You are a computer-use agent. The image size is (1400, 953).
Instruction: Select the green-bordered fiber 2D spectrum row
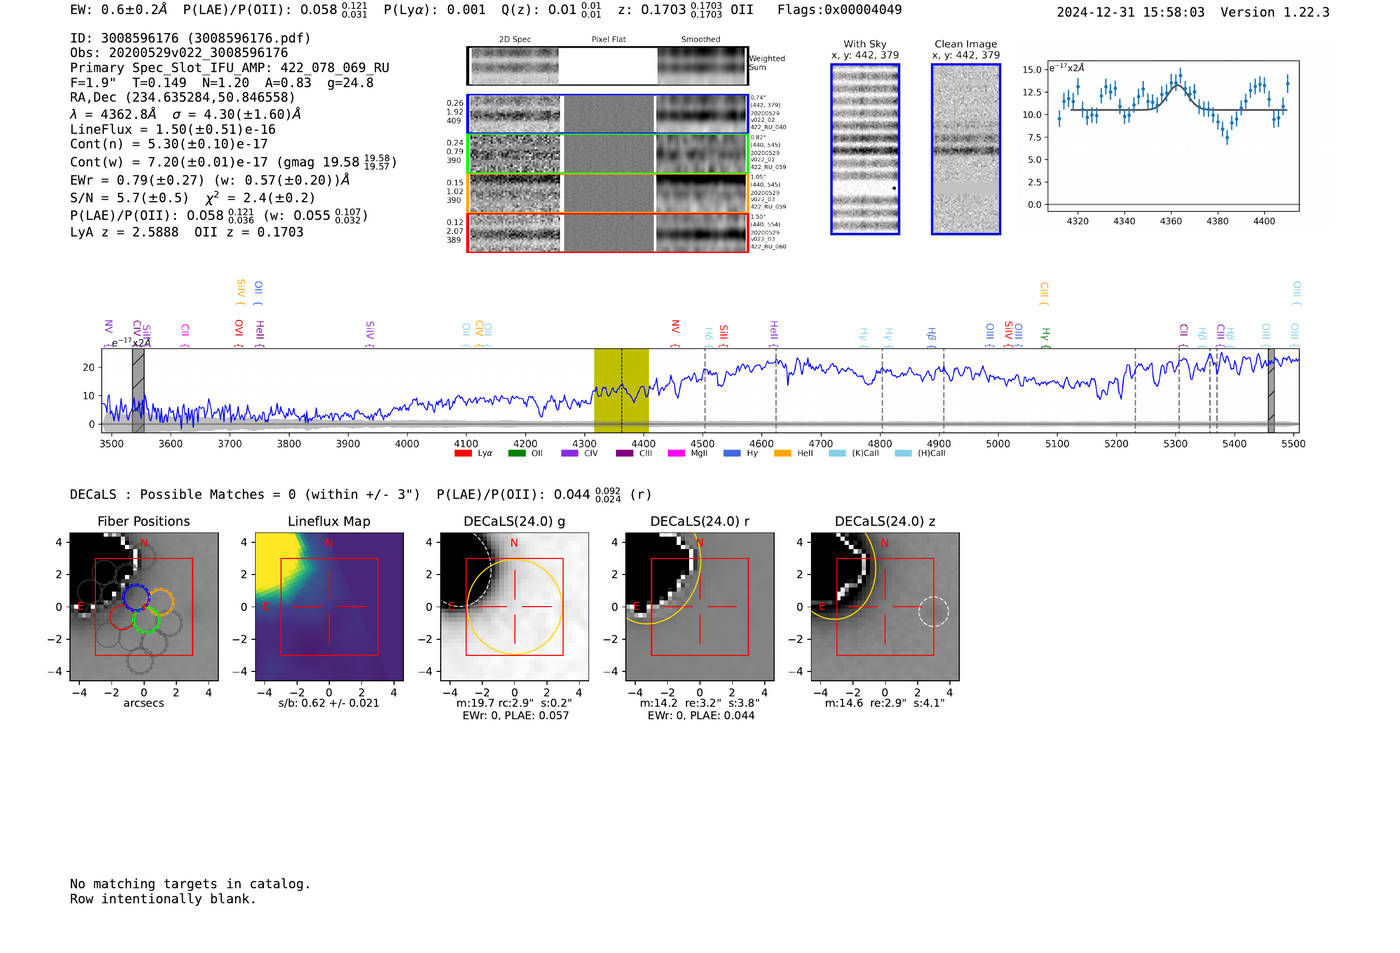tap(607, 154)
